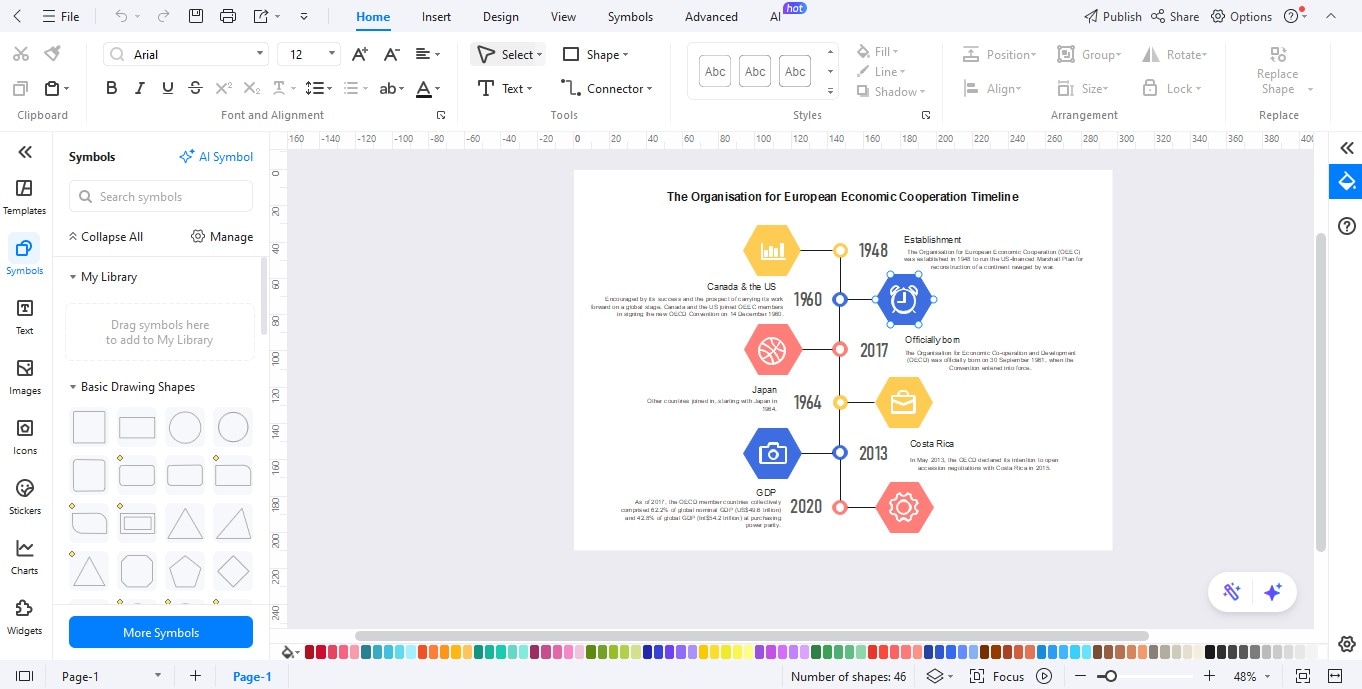Switch to the View ribbon tab

click(x=563, y=16)
